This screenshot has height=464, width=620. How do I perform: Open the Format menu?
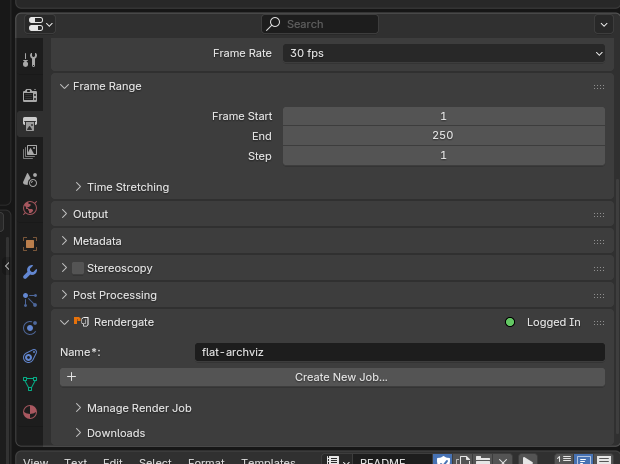(x=206, y=461)
